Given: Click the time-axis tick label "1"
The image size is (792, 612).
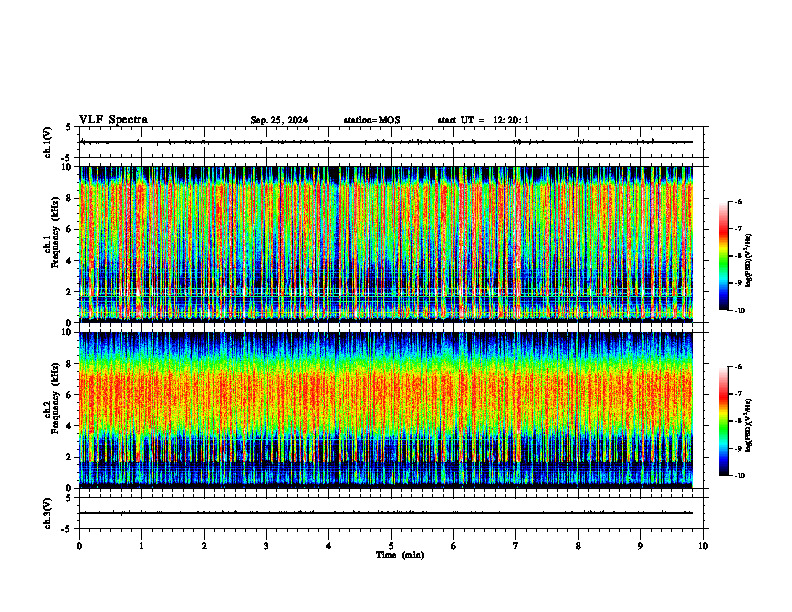Looking at the screenshot, I should 142,546.
